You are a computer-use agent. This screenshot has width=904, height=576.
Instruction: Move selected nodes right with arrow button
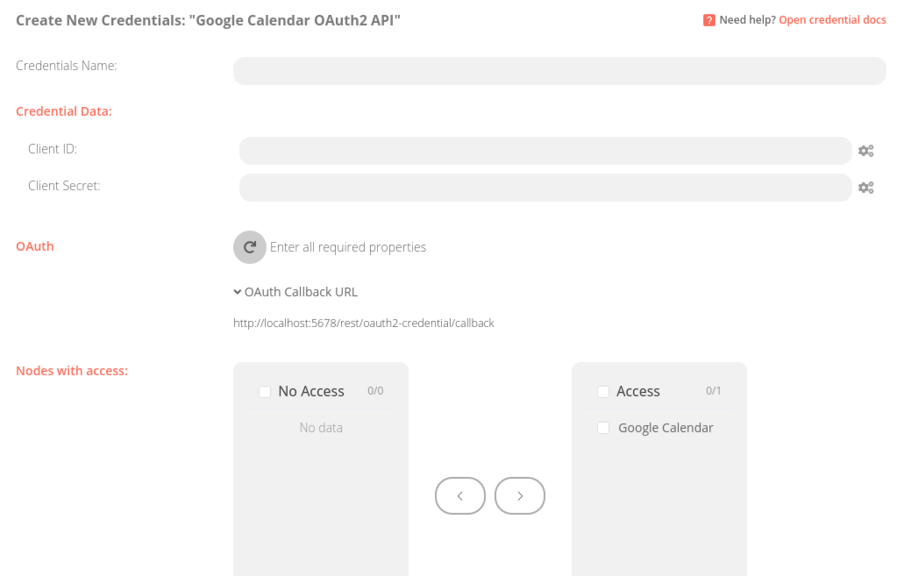pos(520,496)
